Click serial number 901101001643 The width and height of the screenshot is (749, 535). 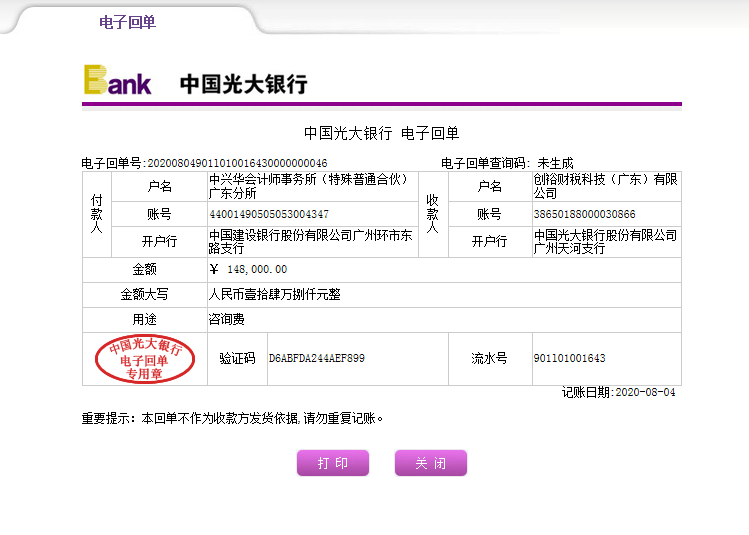click(569, 358)
